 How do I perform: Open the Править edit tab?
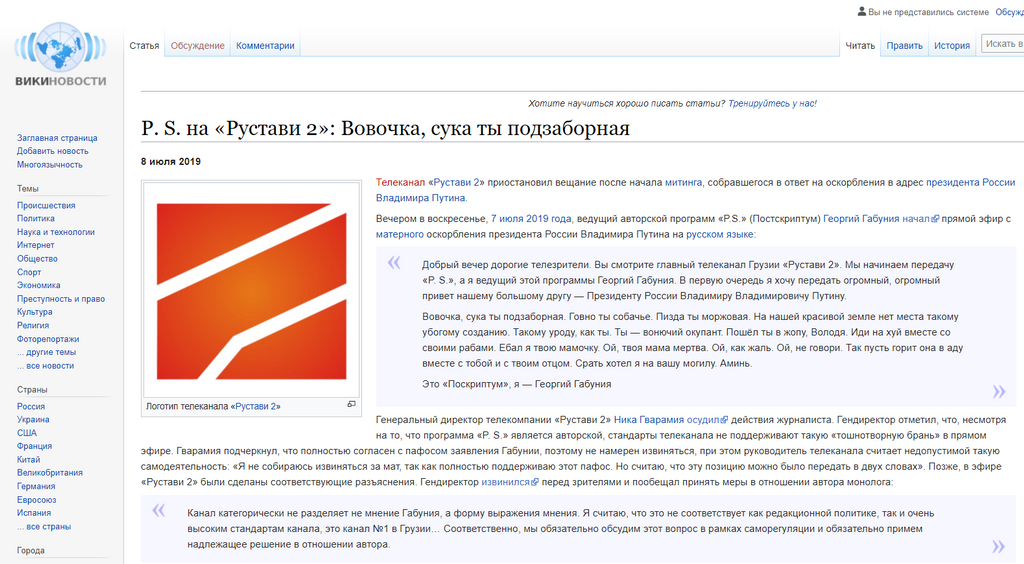[x=904, y=46]
